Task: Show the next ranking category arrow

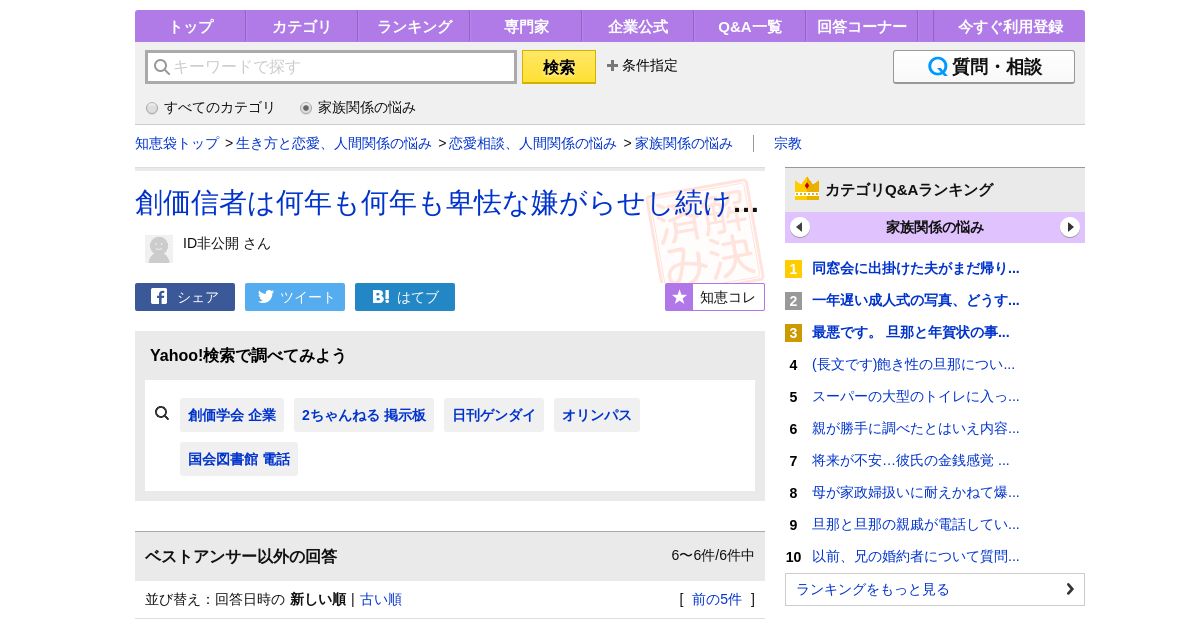Action: point(1070,227)
